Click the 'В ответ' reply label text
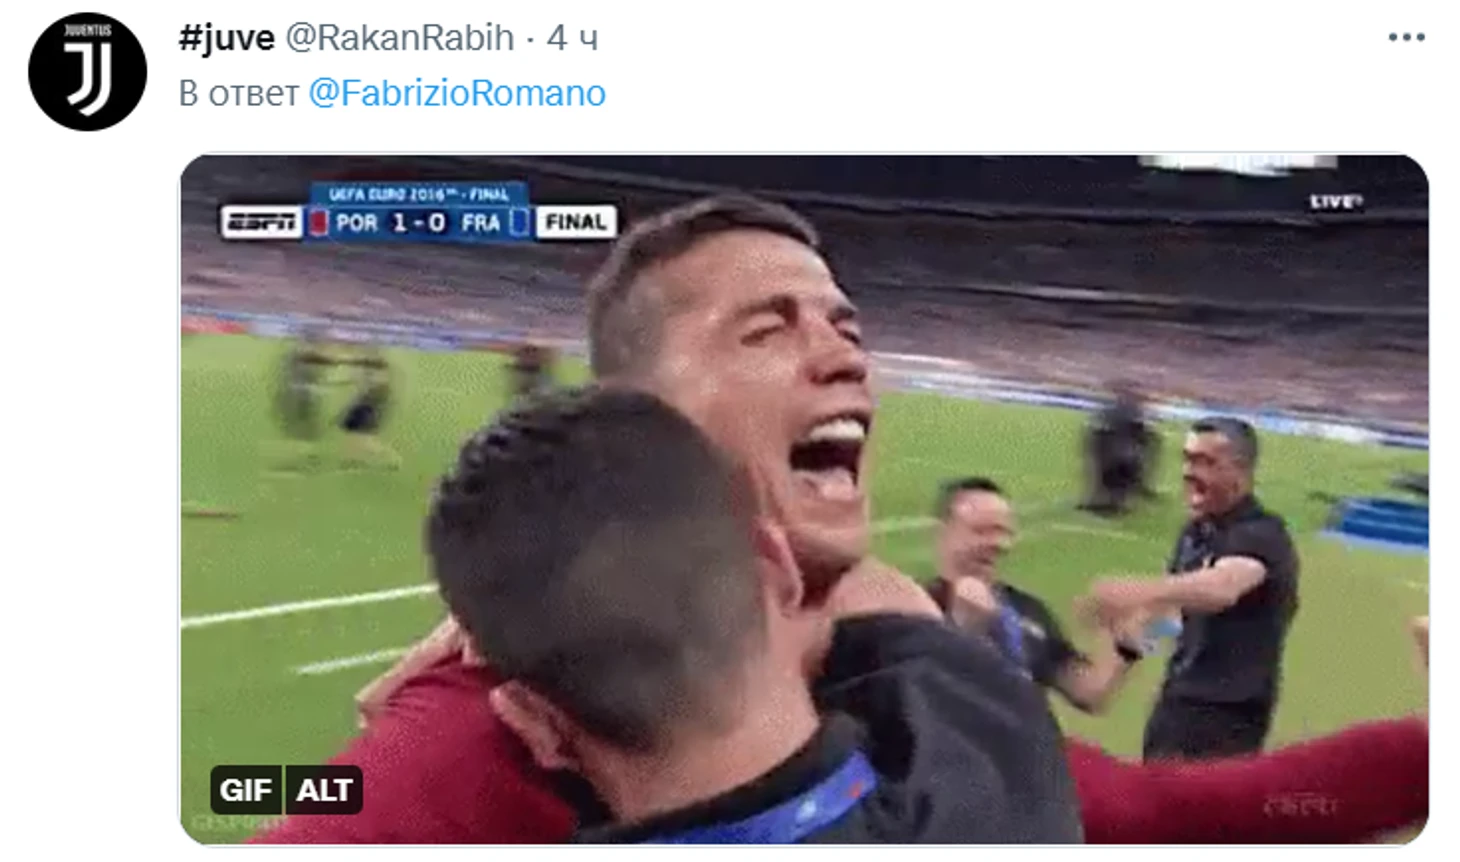The height and width of the screenshot is (862, 1460). [238, 93]
